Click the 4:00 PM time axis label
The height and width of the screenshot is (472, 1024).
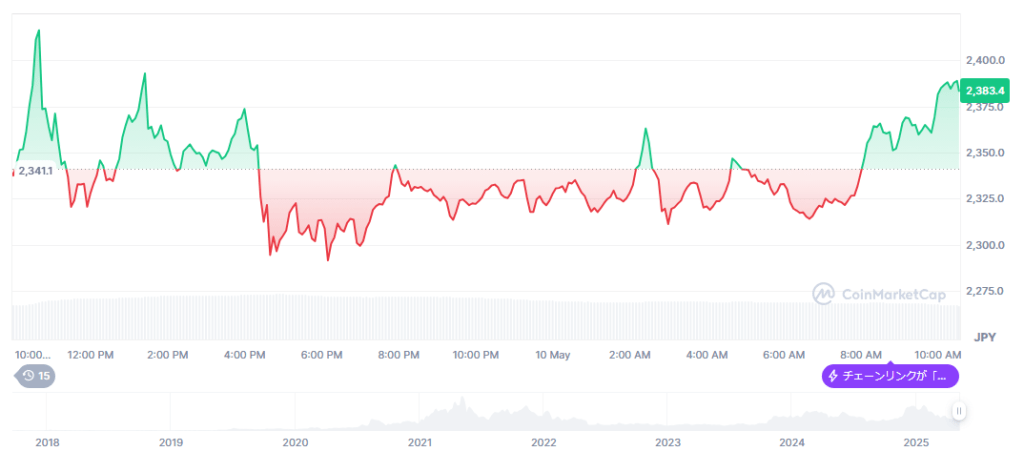tap(244, 355)
